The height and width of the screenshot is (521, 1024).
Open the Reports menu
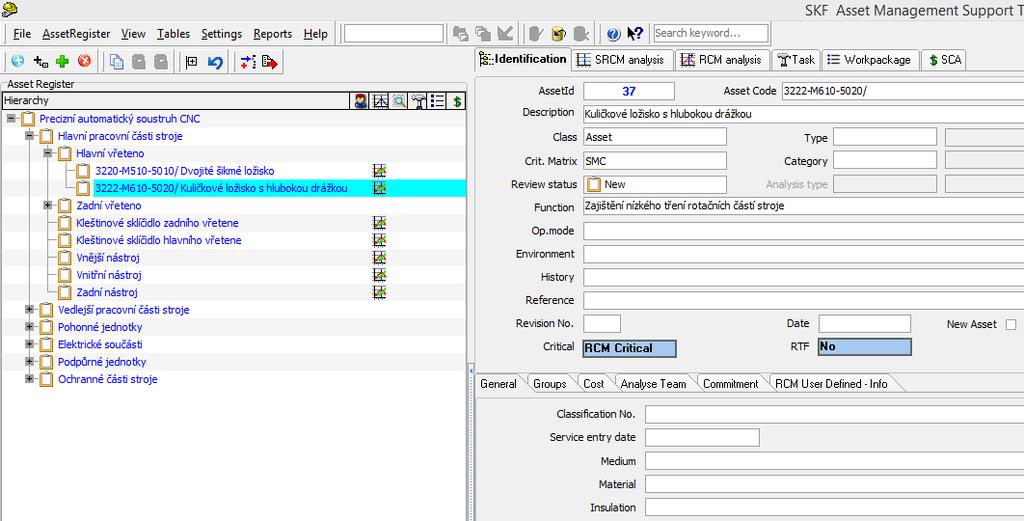tap(273, 34)
